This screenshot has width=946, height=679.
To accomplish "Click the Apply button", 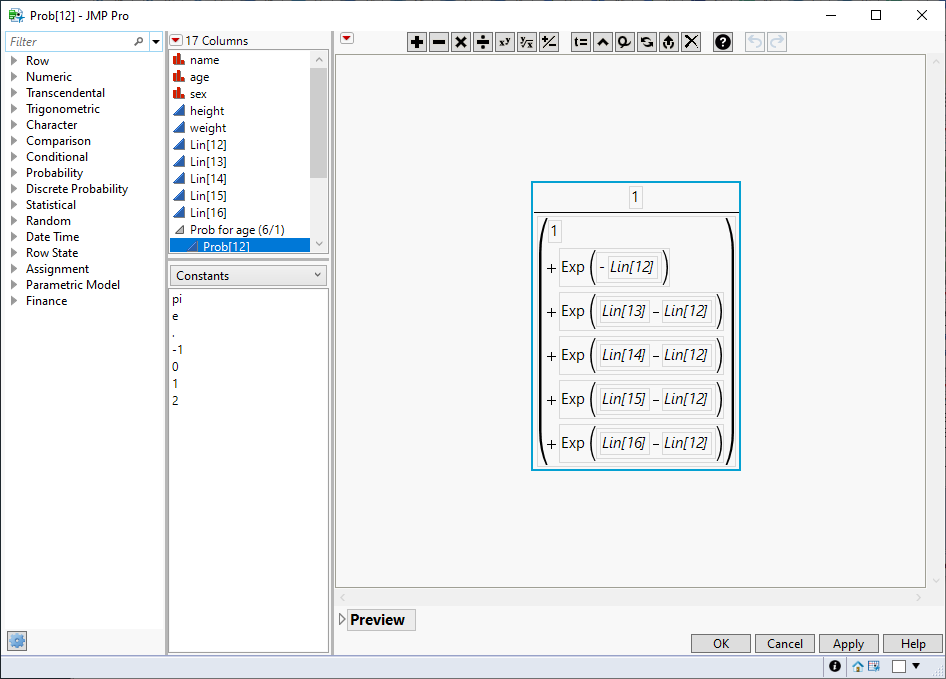I will pyautogui.click(x=848, y=644).
